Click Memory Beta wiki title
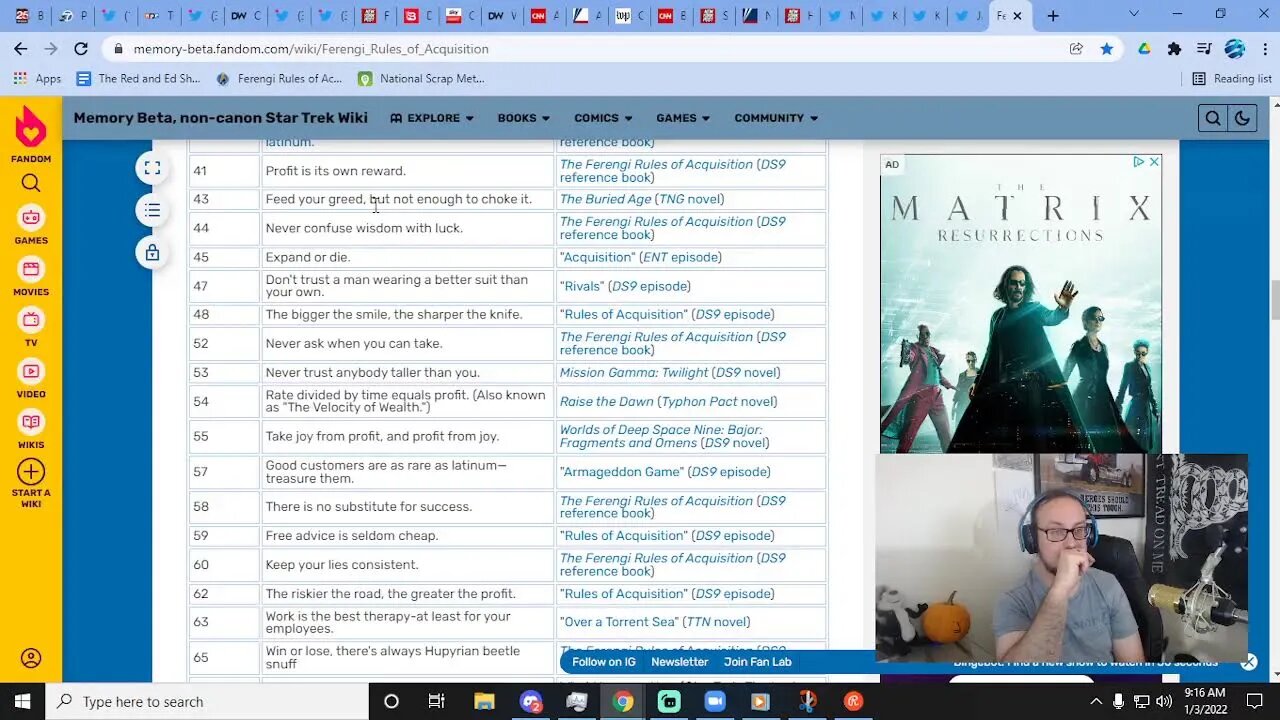This screenshot has height=720, width=1280. point(220,118)
